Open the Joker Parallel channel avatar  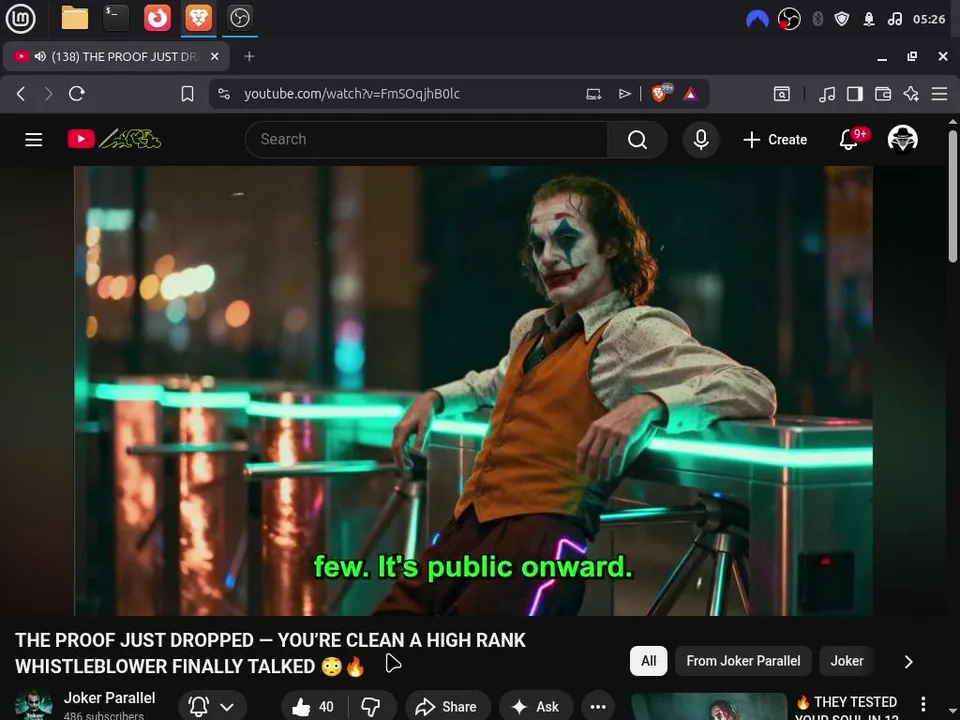34,705
